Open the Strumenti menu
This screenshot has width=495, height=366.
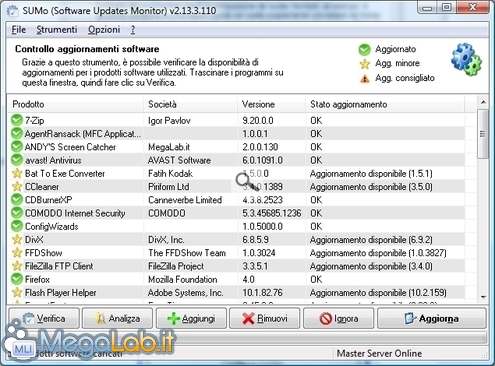(57, 30)
